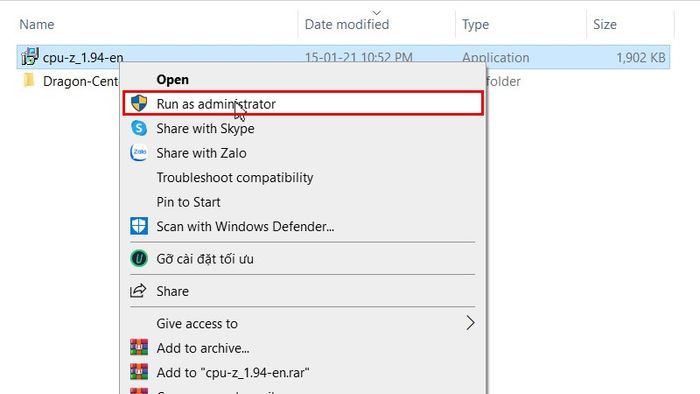This screenshot has width=700, height=394.
Task: Click the Skype icon in context menu
Action: click(x=139, y=128)
